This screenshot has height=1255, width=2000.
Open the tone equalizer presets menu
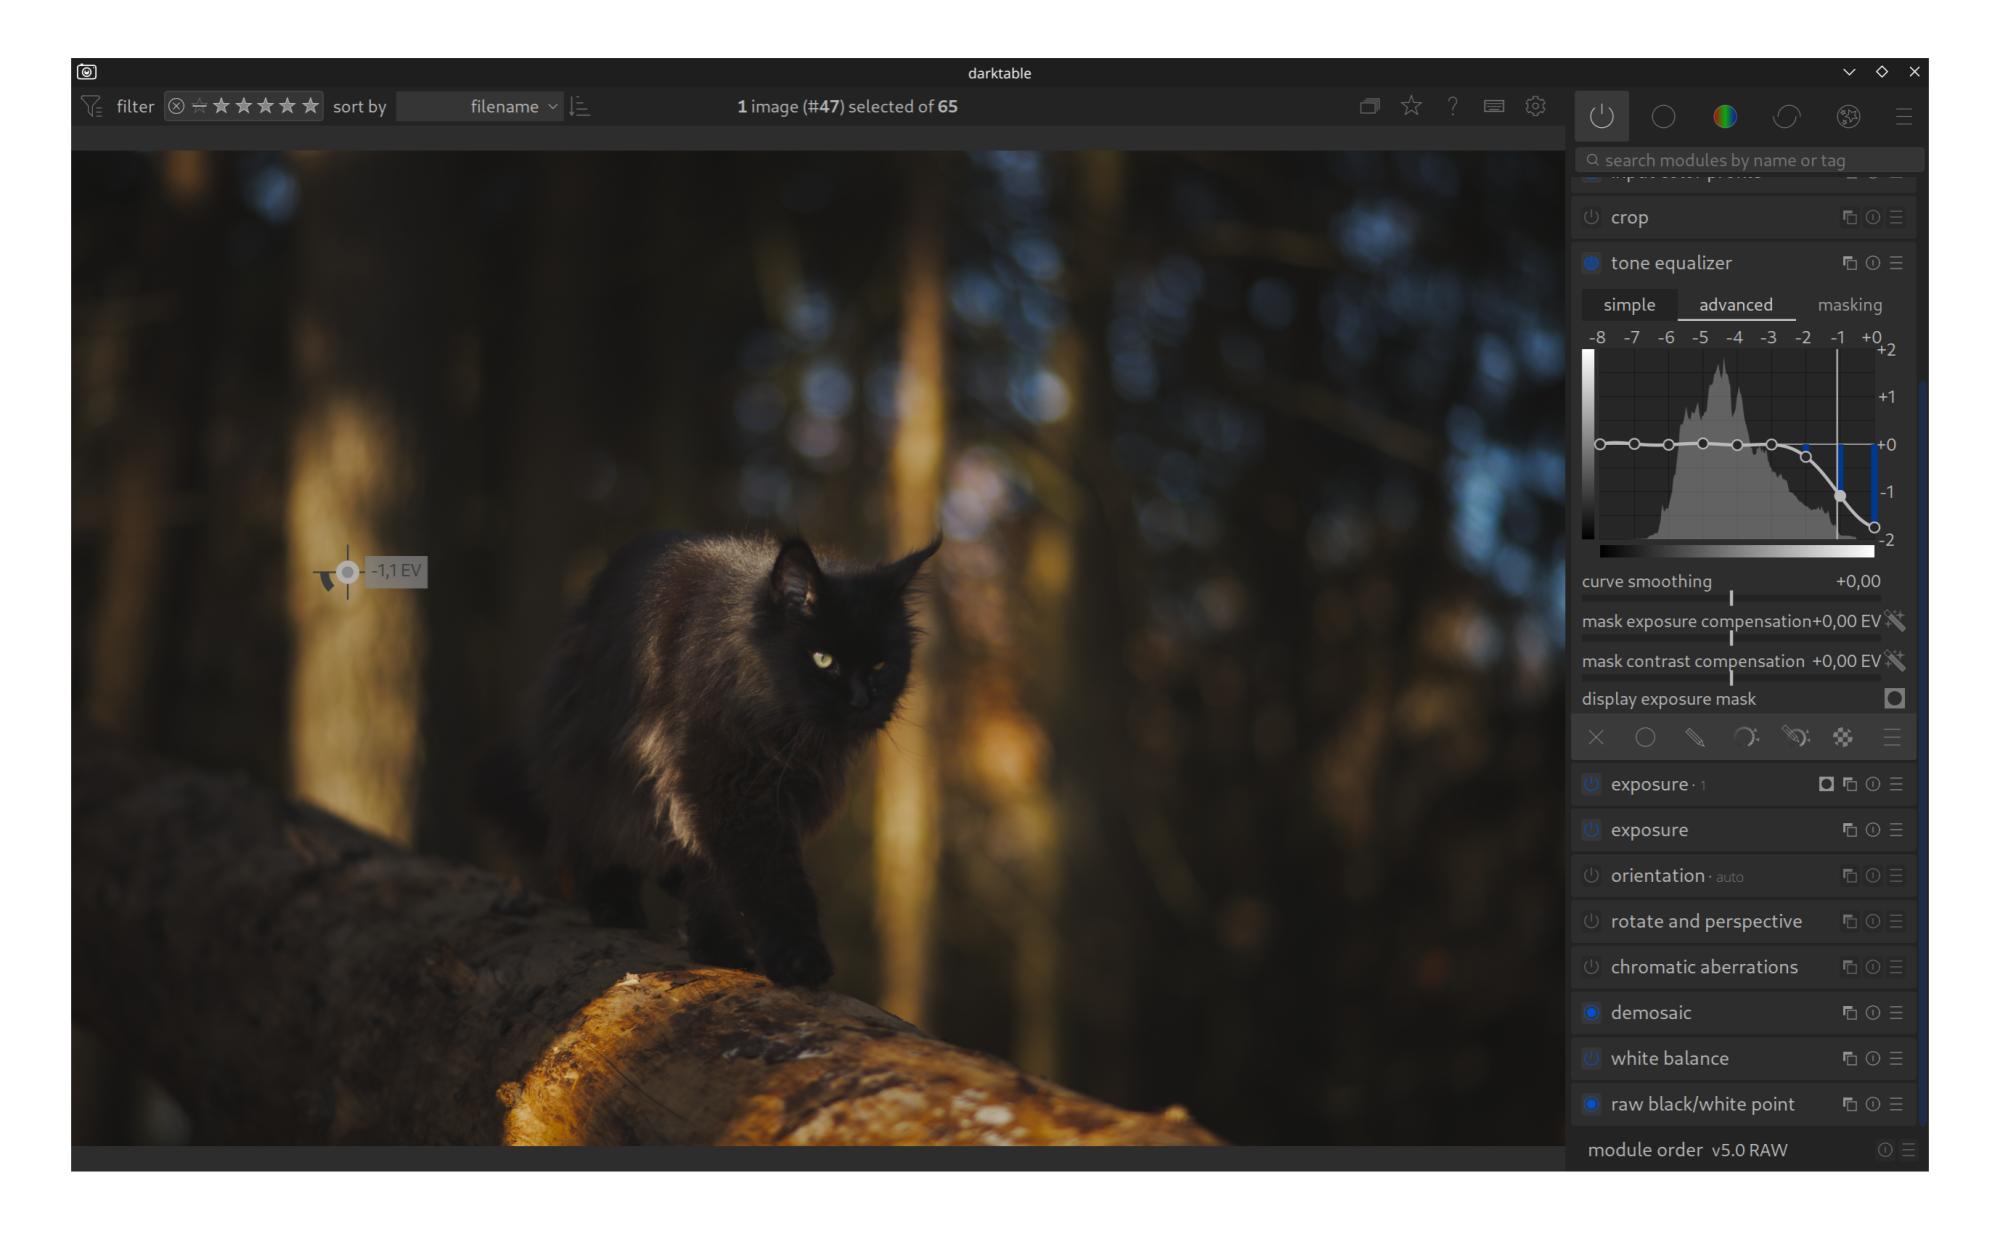(1896, 263)
